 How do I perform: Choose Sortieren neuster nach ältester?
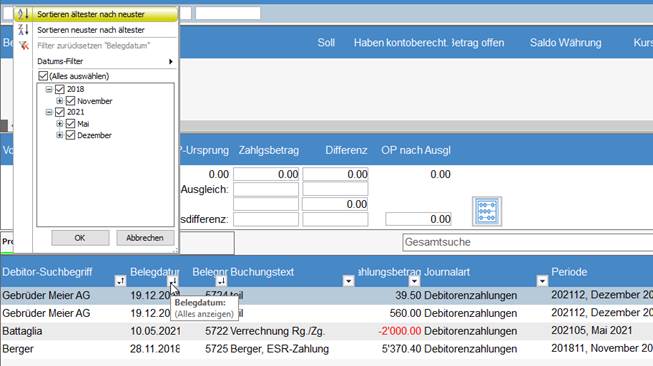click(91, 30)
